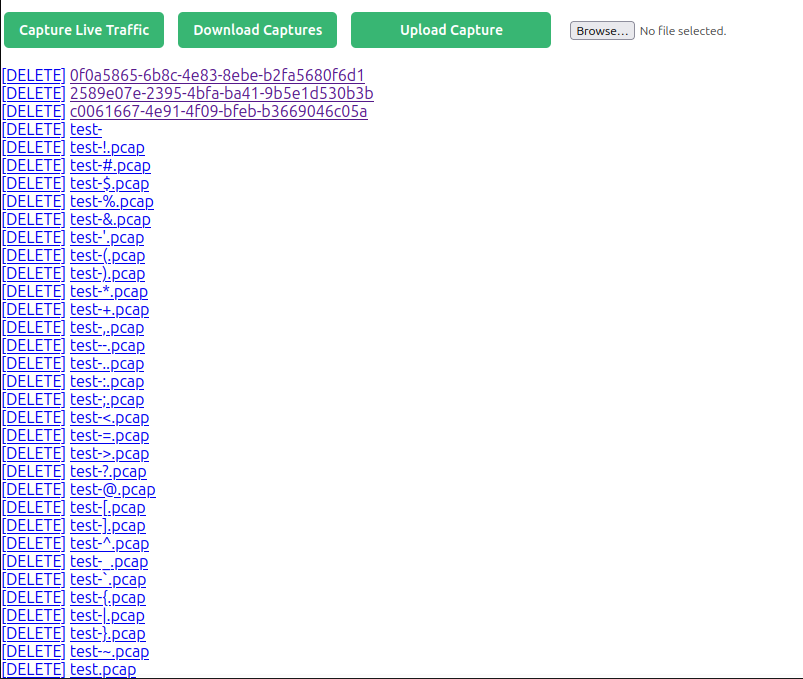Open the test-{.pcap file
This screenshot has height=679, width=803.
pos(107,597)
